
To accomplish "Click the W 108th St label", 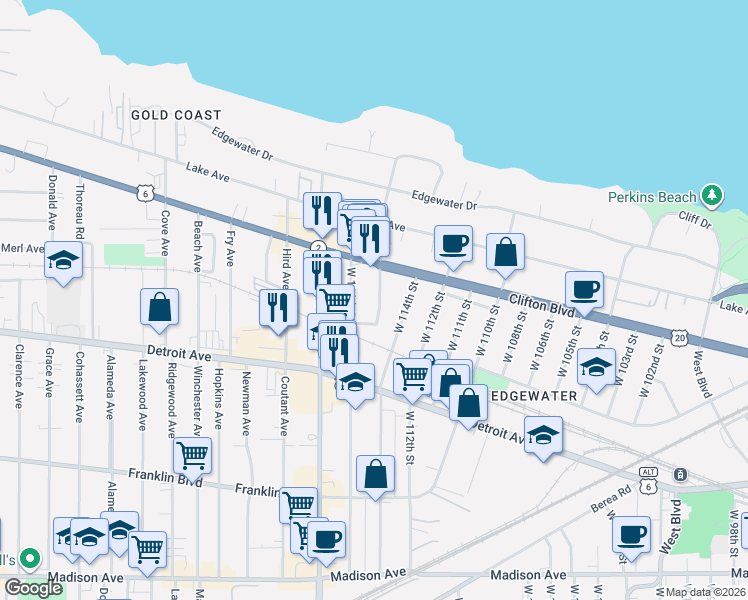I will (515, 337).
